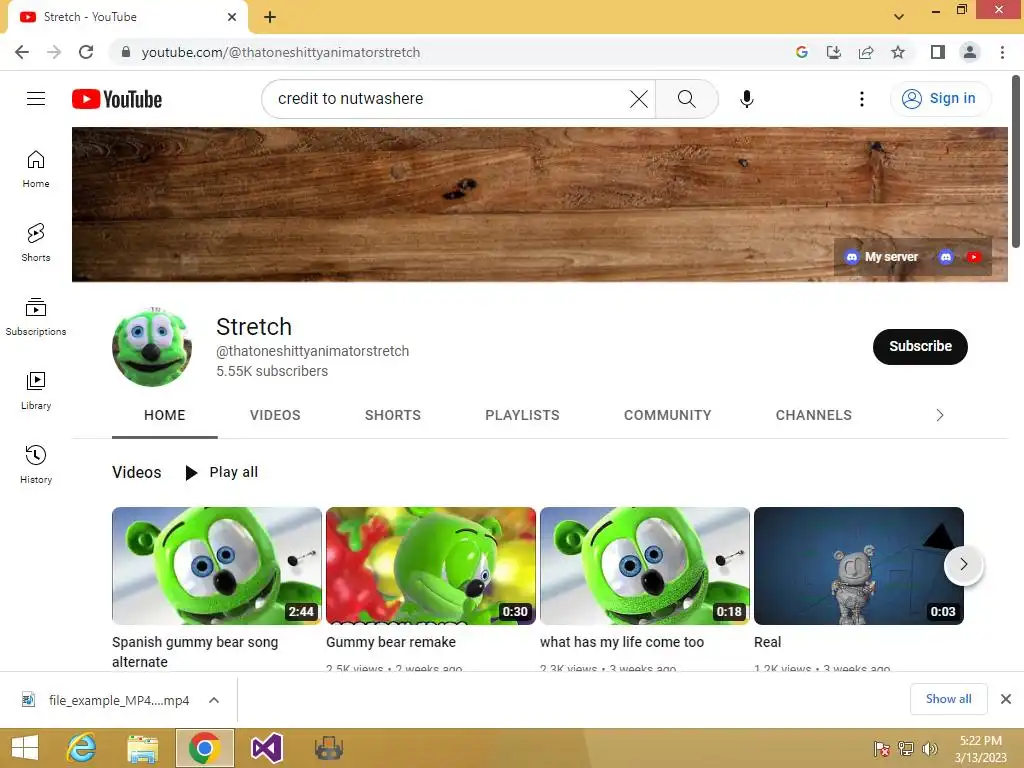Launch Internet Explorer from taskbar
This screenshot has width=1024, height=768.
(x=82, y=748)
